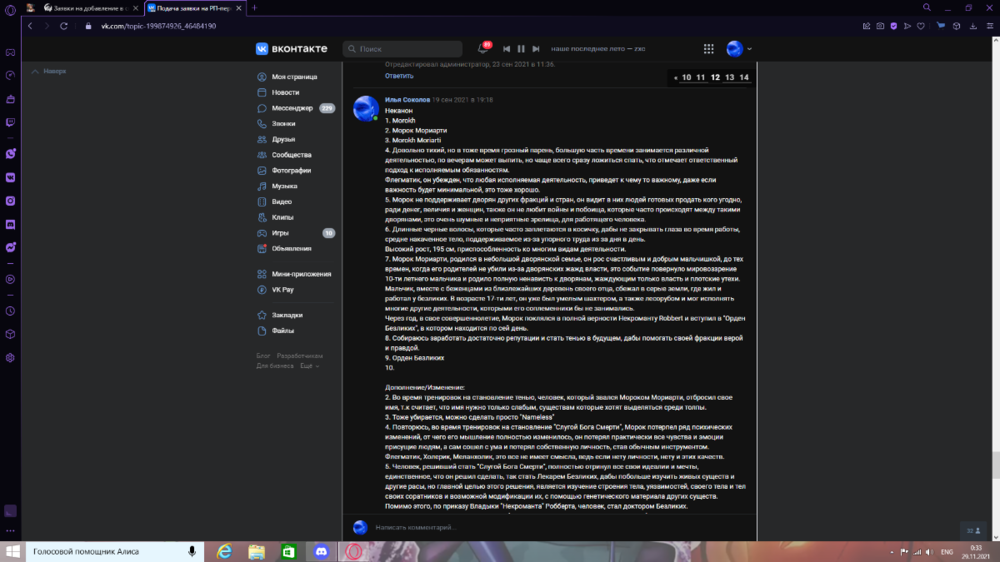Skip to previous music track
Viewport: 1000px width, 562px height.
tap(506, 48)
